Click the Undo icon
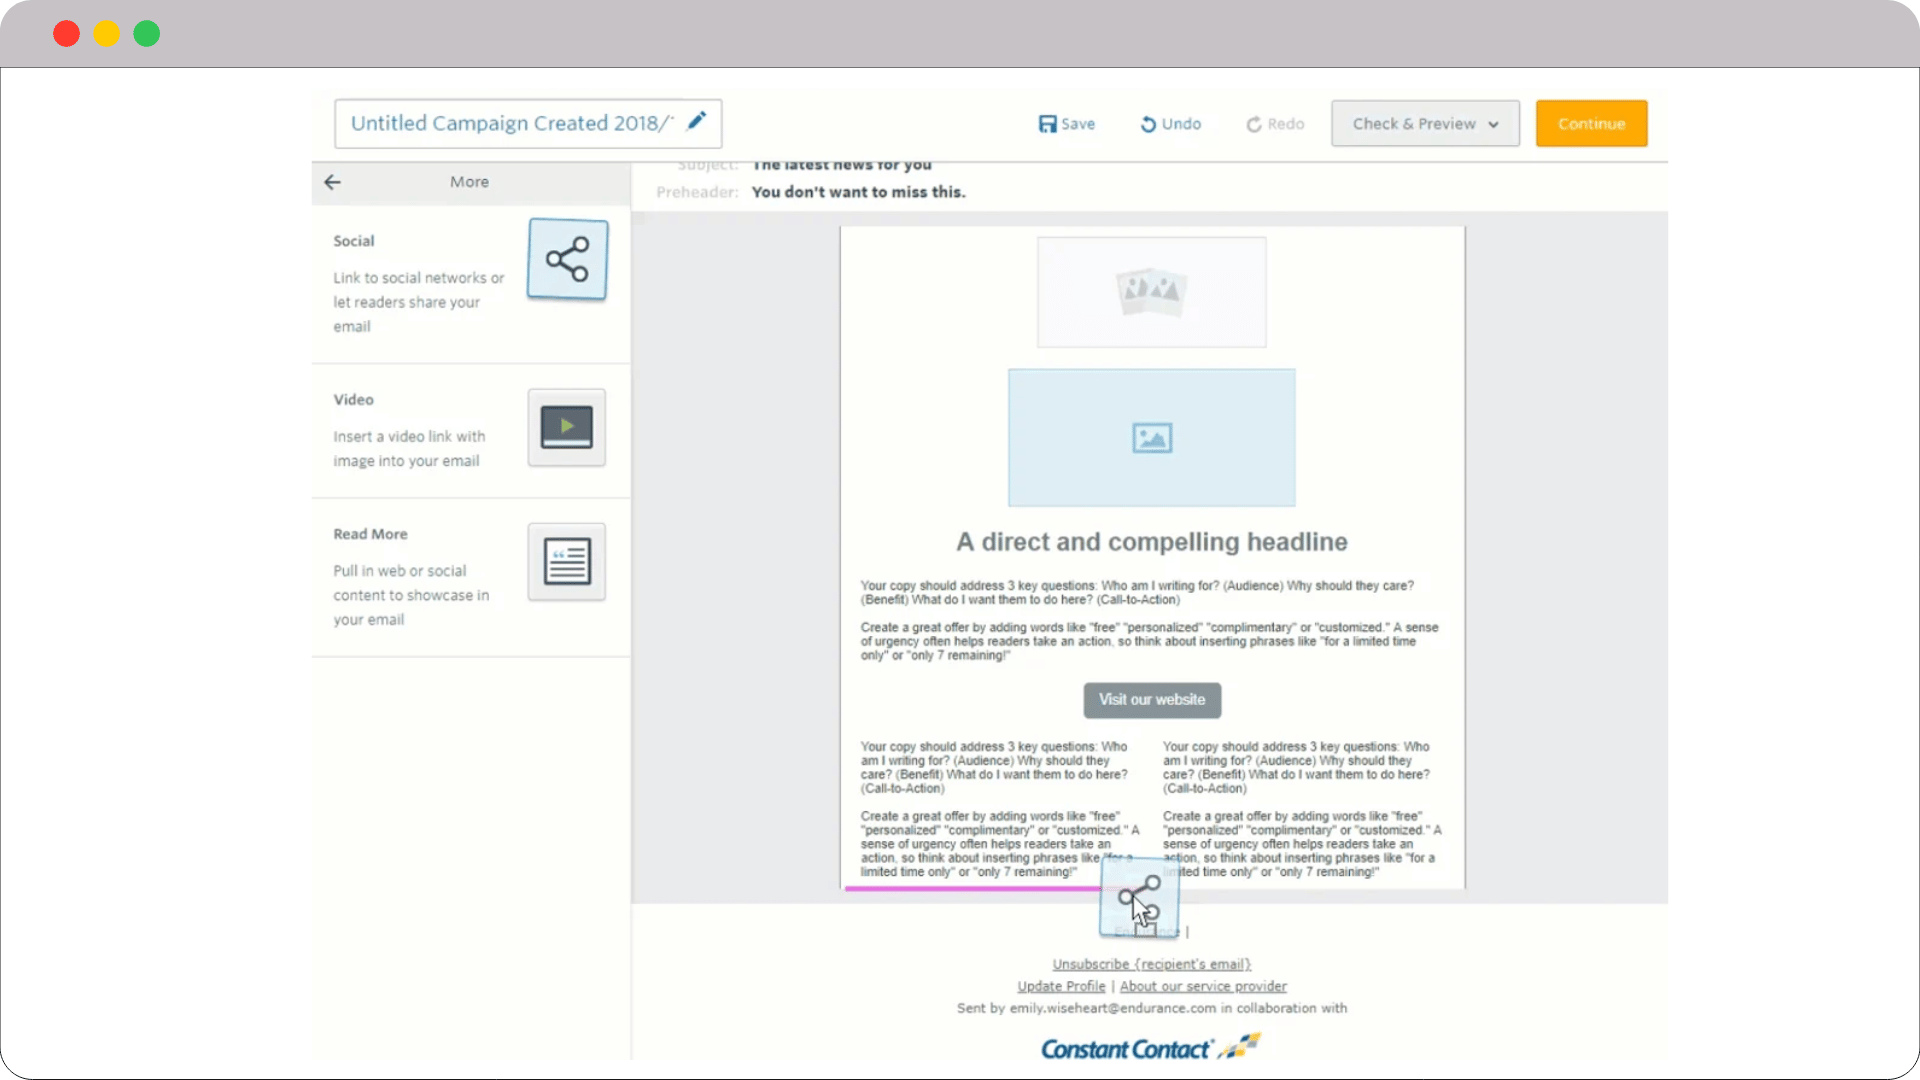This screenshot has height=1080, width=1920. click(1170, 123)
